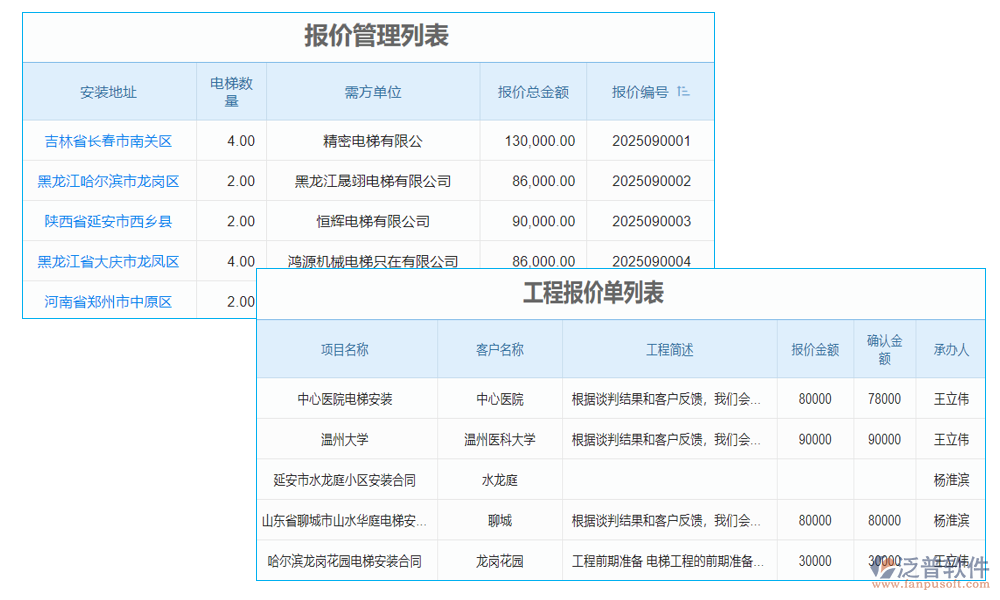Sort by the 报价总金额 column header

pyautogui.click(x=533, y=91)
